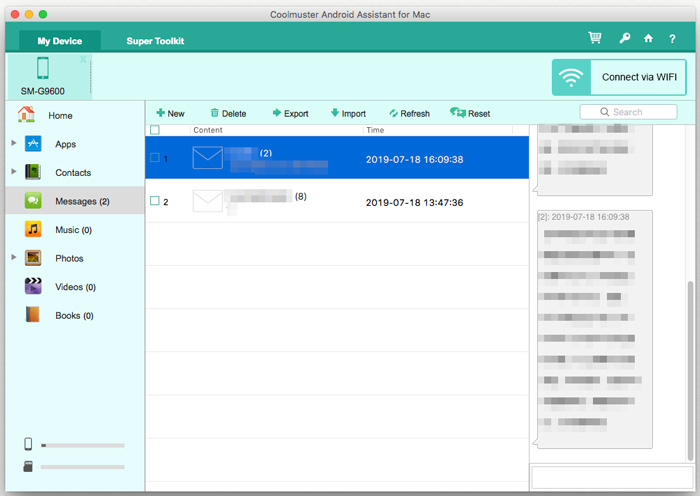Sort by the Content column header
This screenshot has width=700, height=496.
coord(208,130)
